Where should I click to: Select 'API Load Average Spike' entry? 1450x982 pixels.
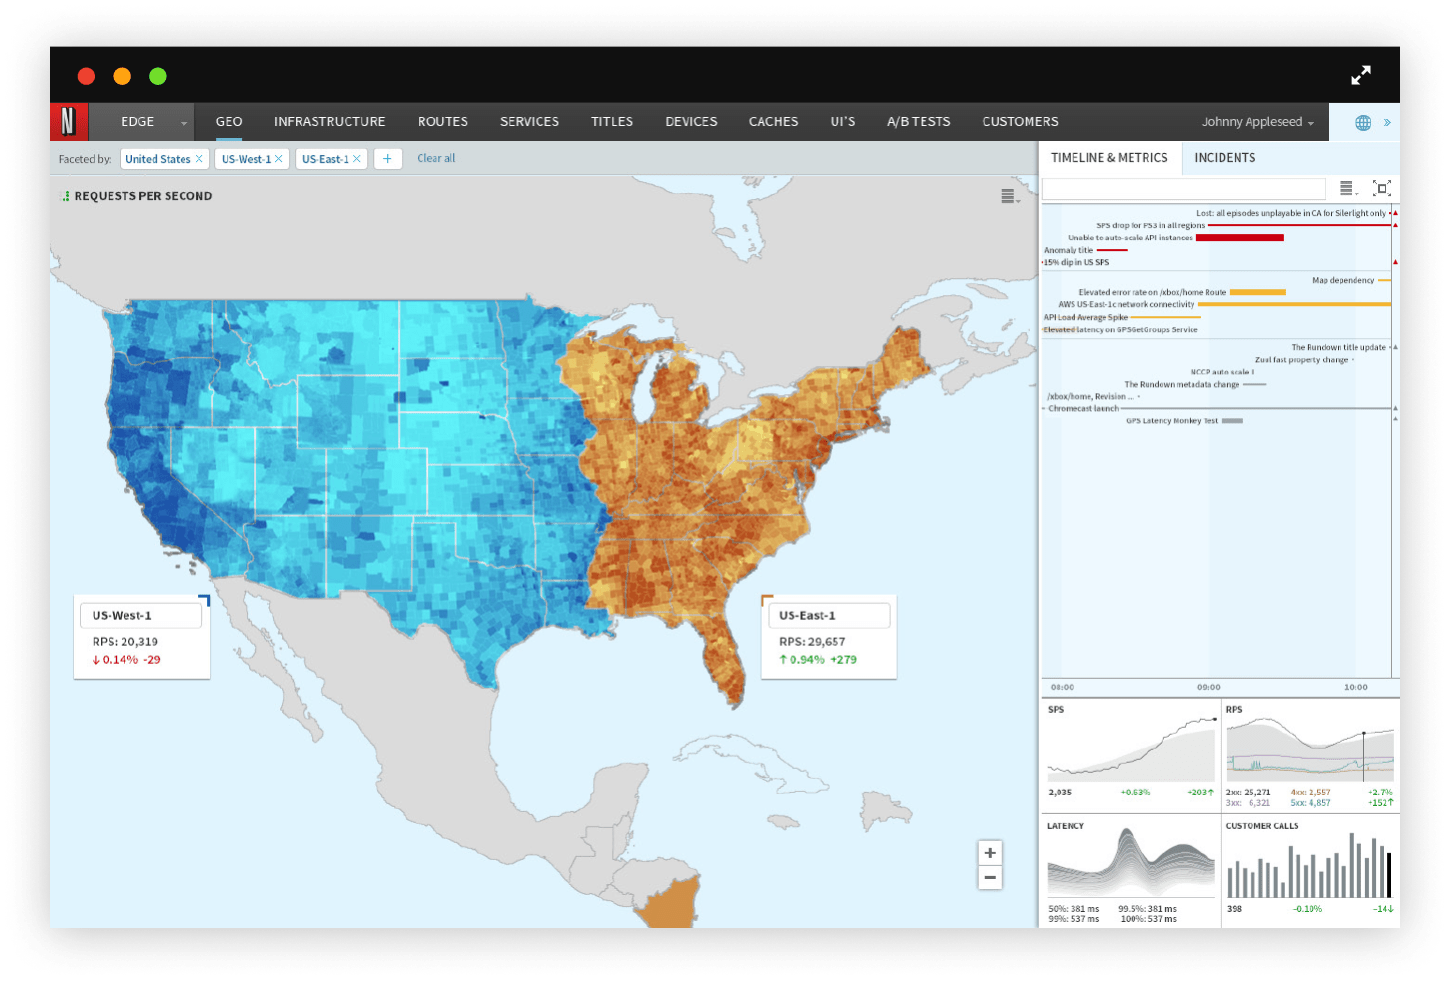pyautogui.click(x=1086, y=318)
